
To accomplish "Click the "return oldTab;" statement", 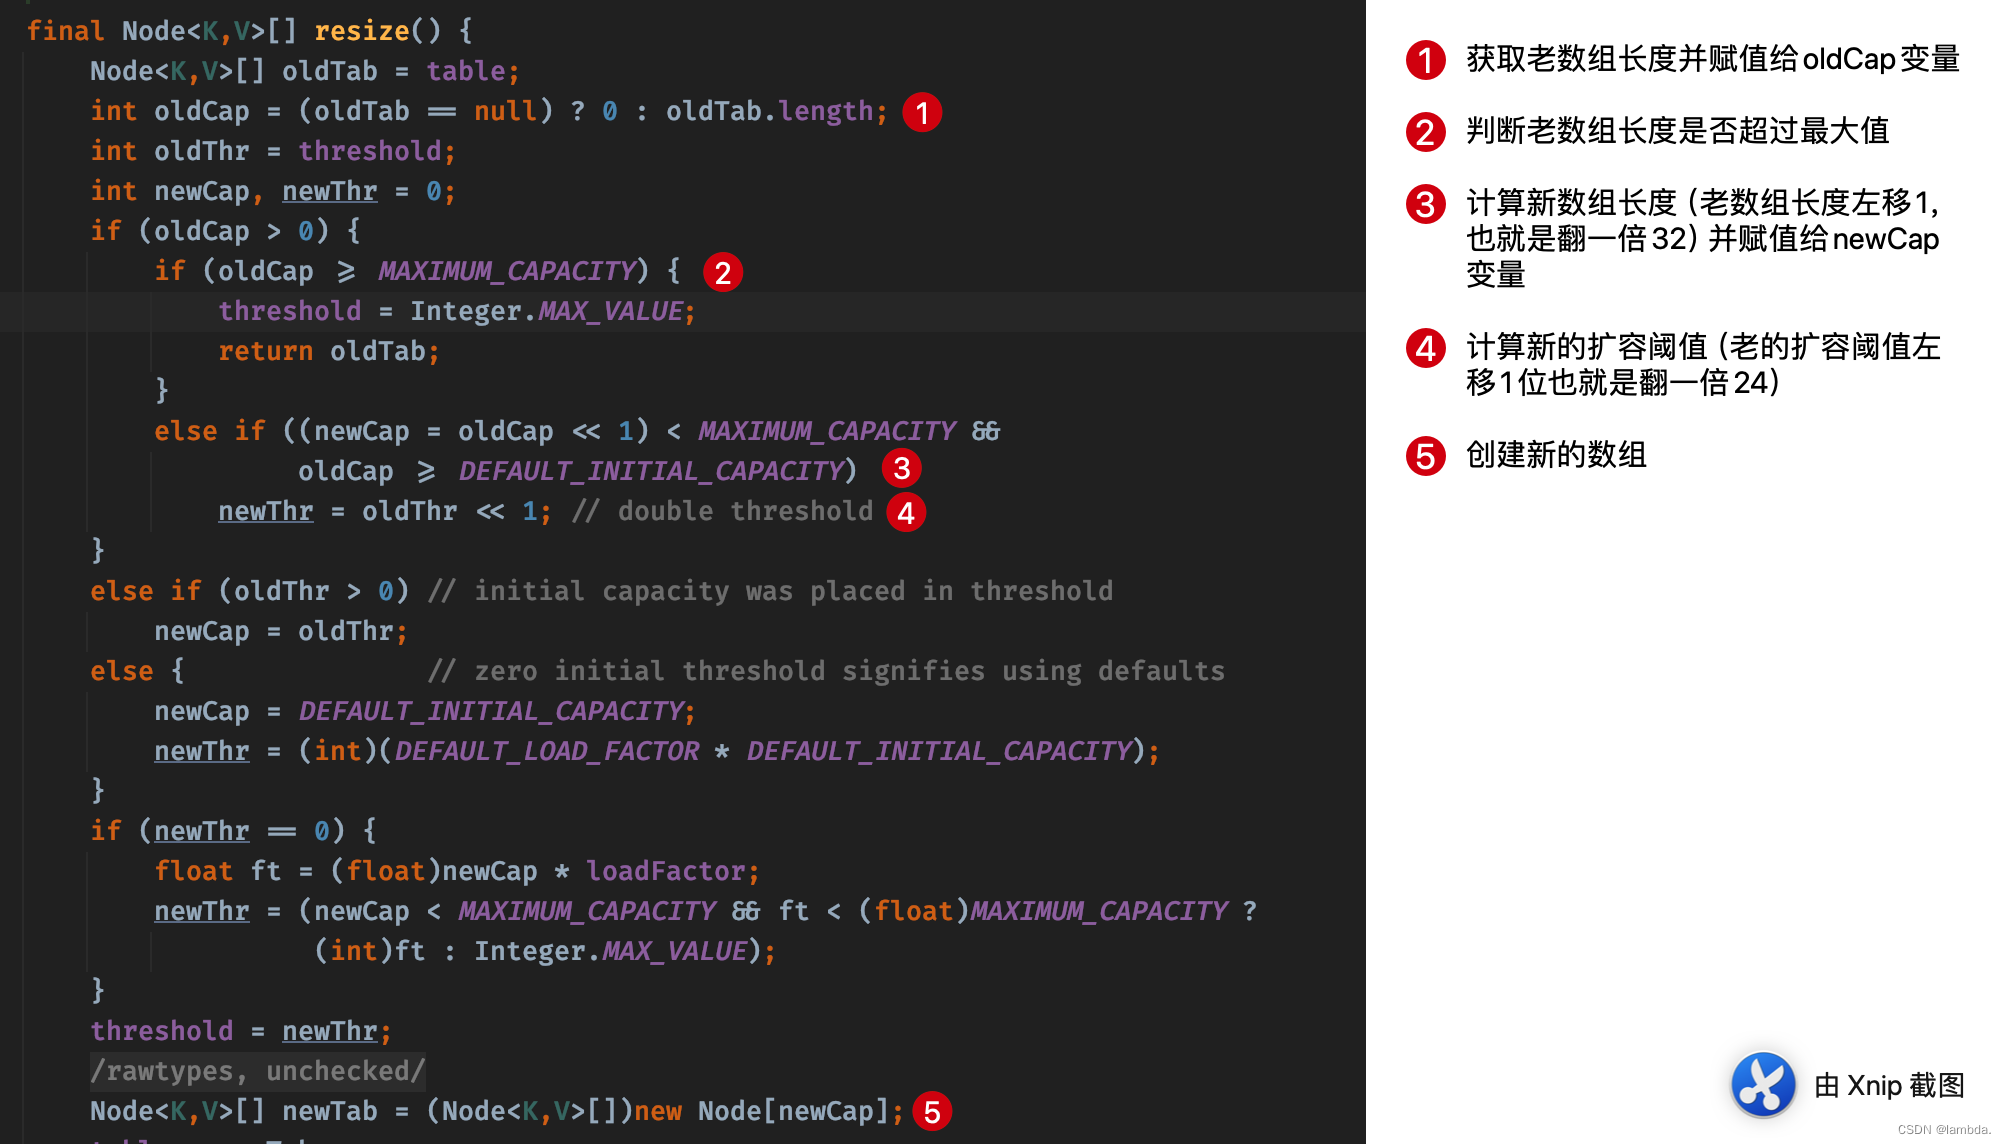I will coord(329,351).
